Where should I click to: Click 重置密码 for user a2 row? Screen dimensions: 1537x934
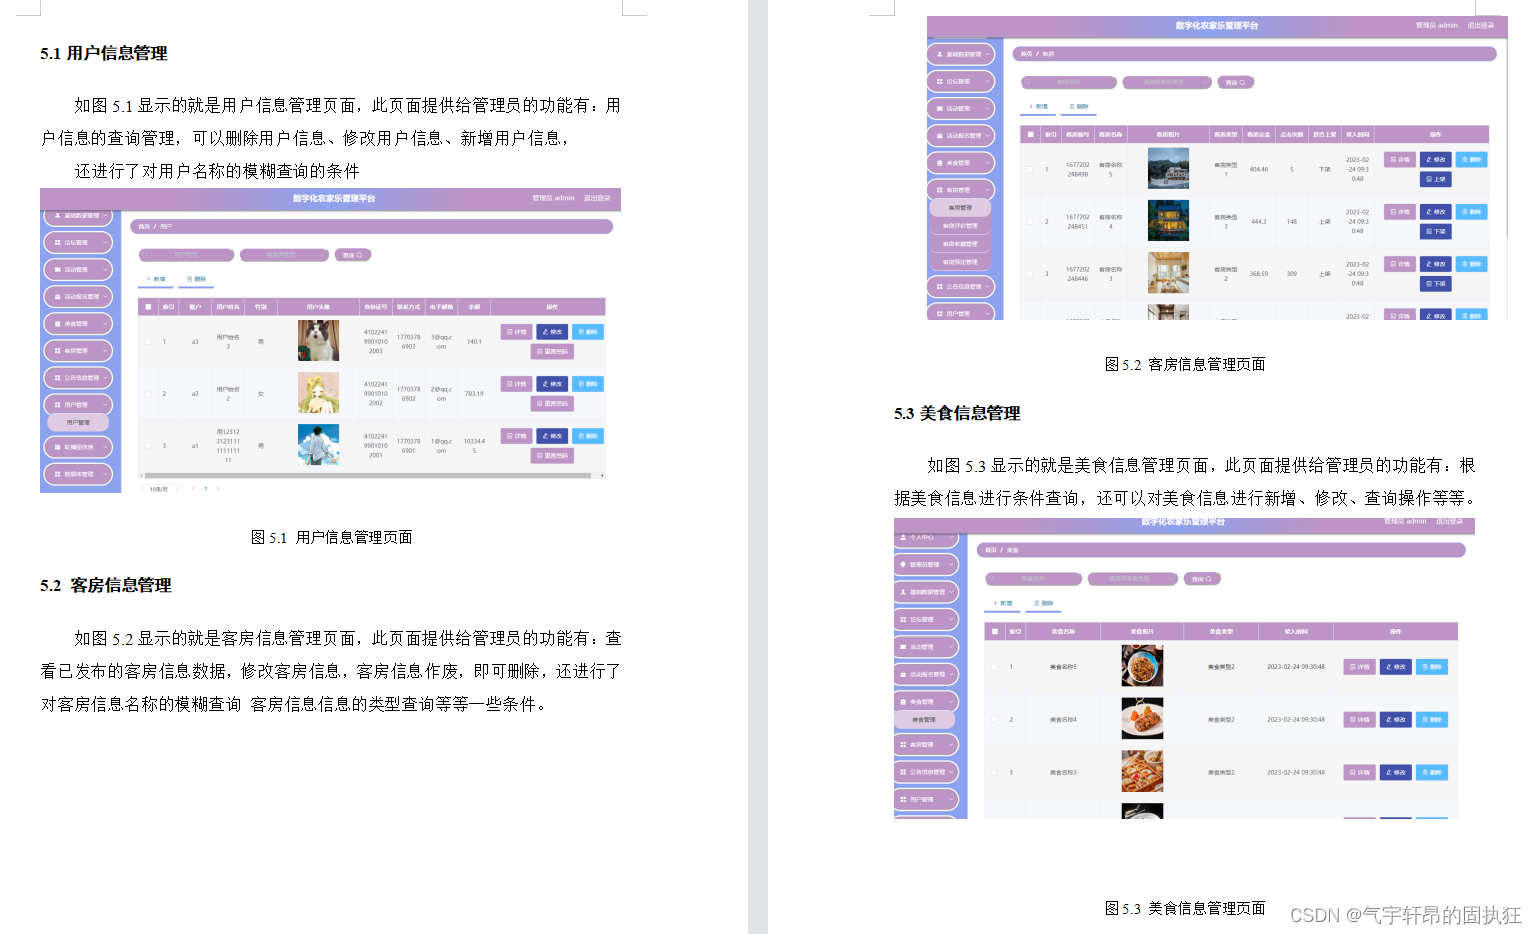552,404
